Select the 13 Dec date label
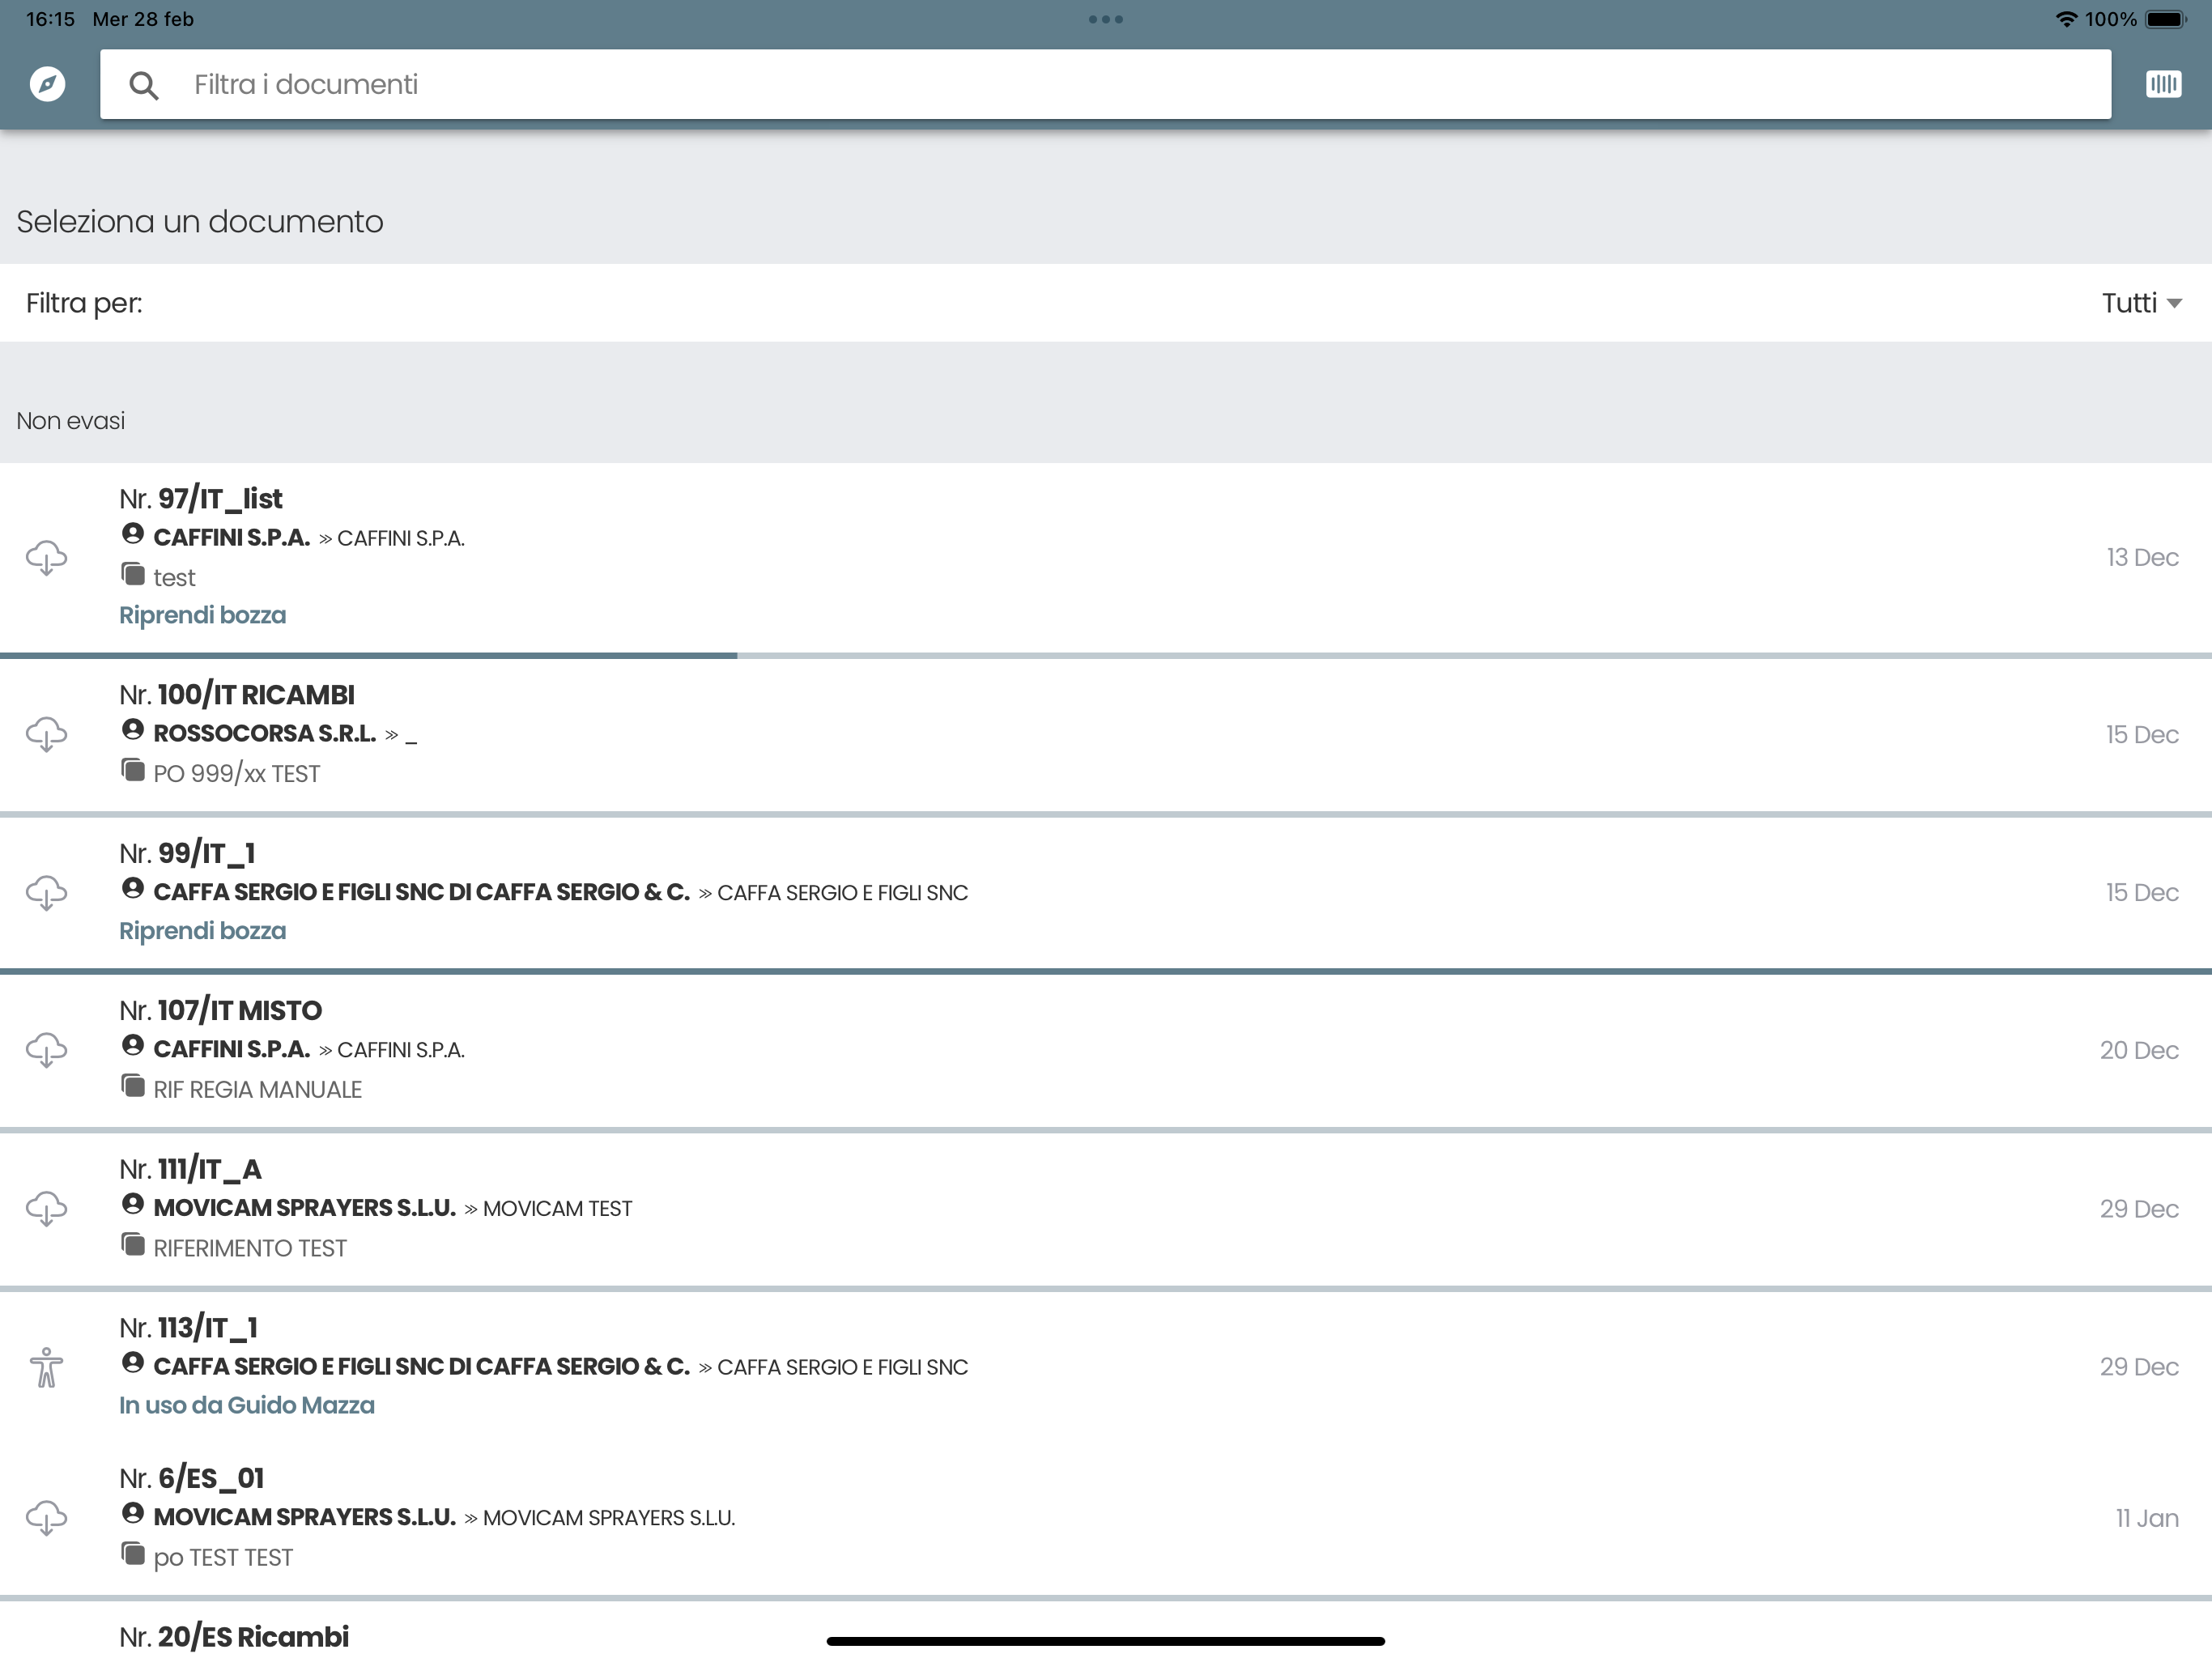This screenshot has height=1658, width=2212. click(x=2142, y=557)
